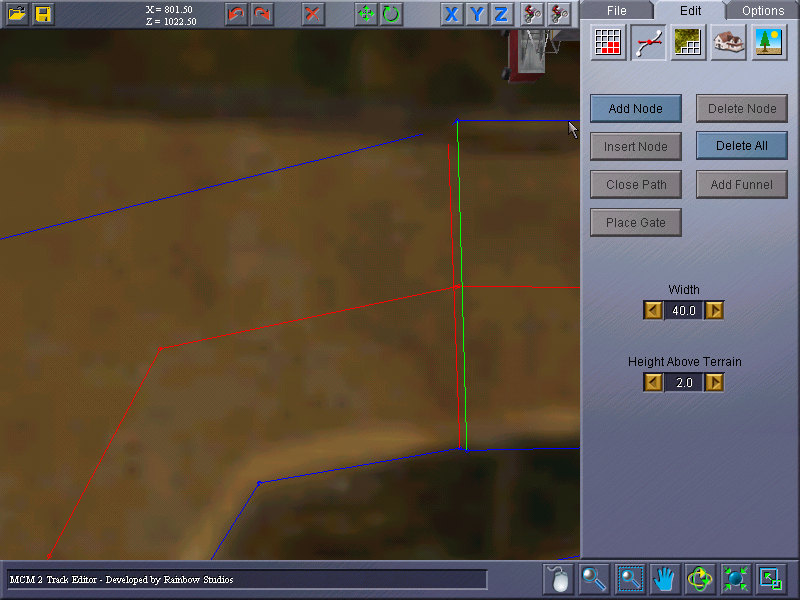This screenshot has height=600, width=800.
Task: Save track using the floppy disk icon
Action: click(x=44, y=14)
